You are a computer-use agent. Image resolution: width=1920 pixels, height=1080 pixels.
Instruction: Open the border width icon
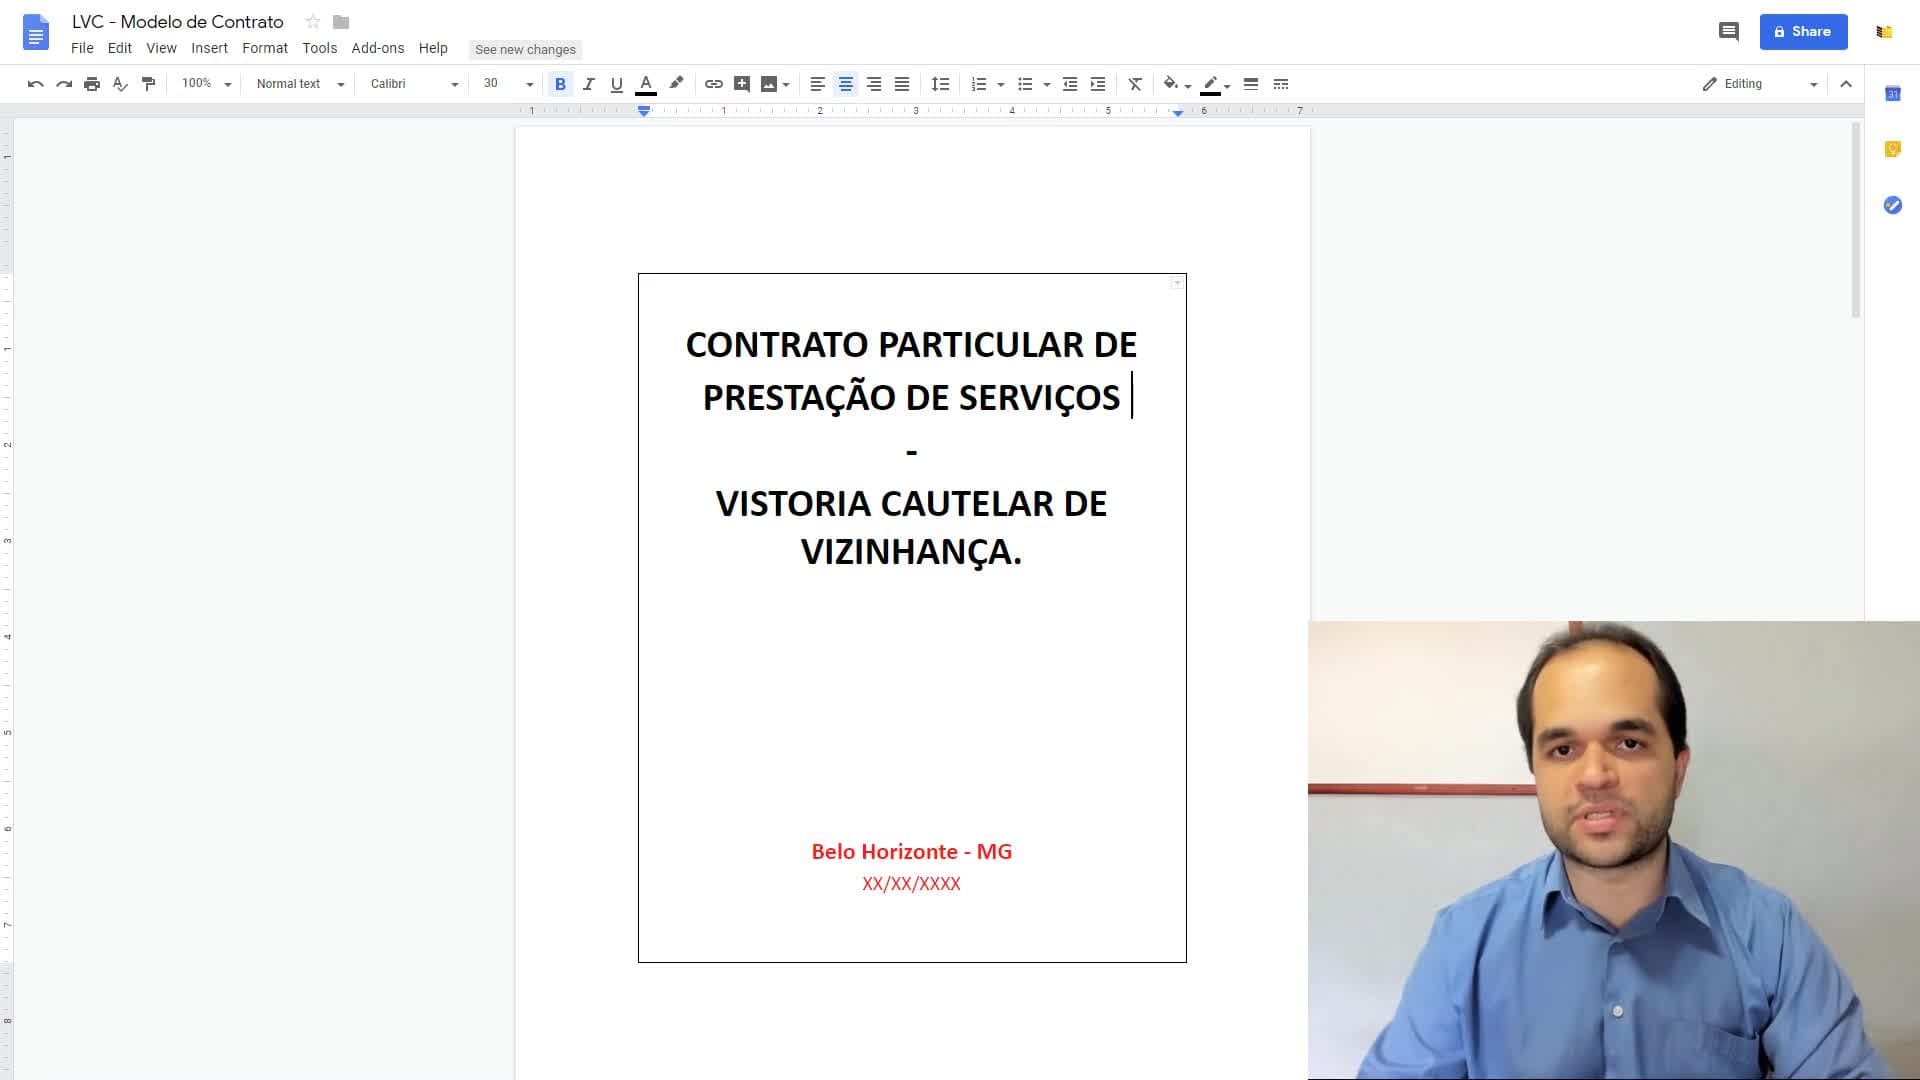click(1251, 84)
